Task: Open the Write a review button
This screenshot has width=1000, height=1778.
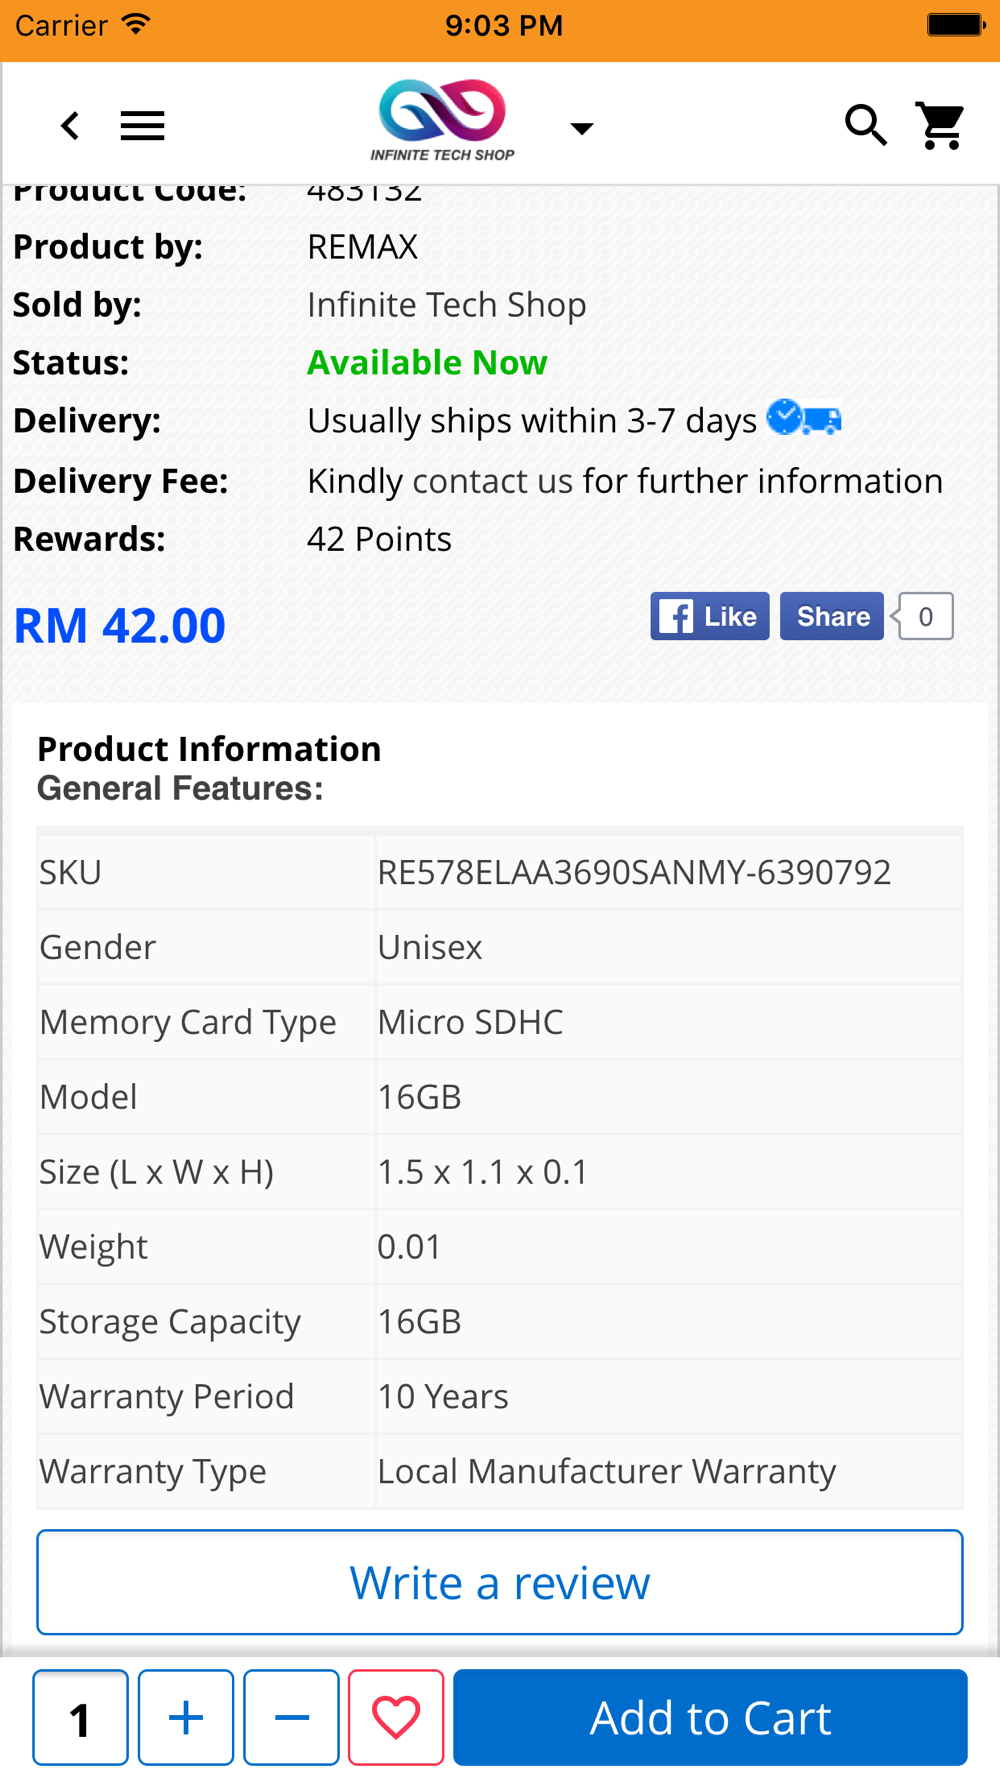Action: click(500, 1582)
